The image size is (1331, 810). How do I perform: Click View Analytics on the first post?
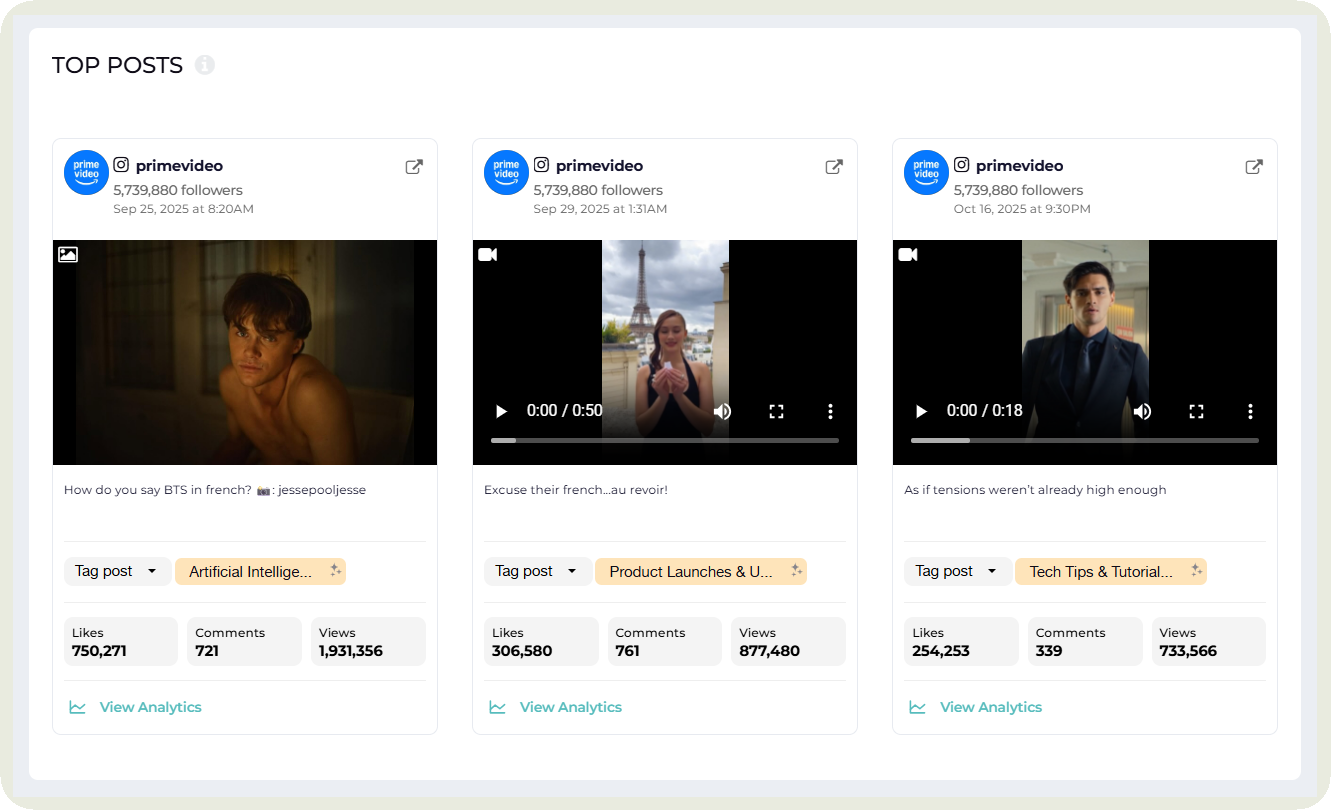150,707
